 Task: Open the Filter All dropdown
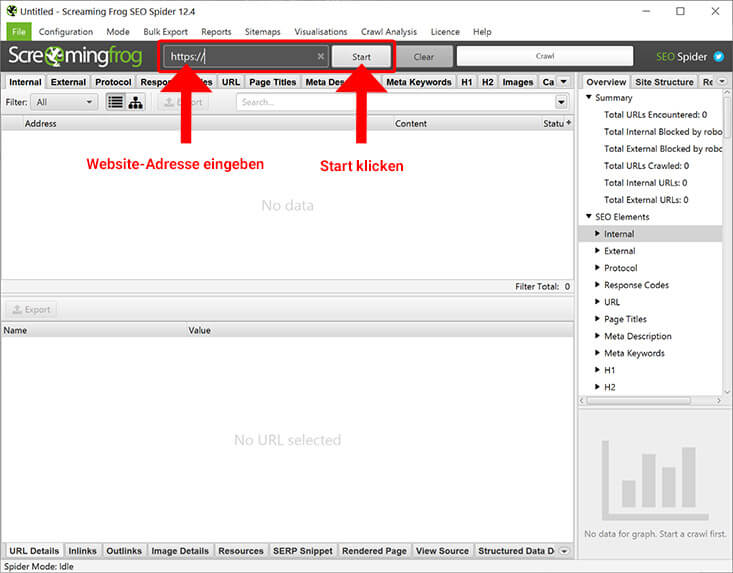click(64, 102)
